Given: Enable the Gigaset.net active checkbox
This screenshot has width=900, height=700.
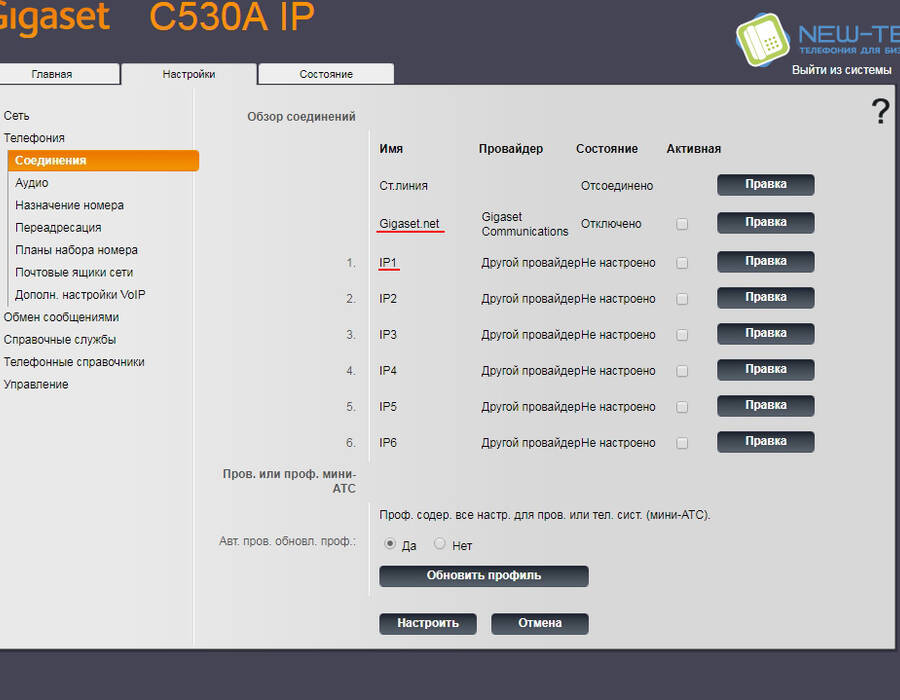Looking at the screenshot, I should [x=682, y=224].
